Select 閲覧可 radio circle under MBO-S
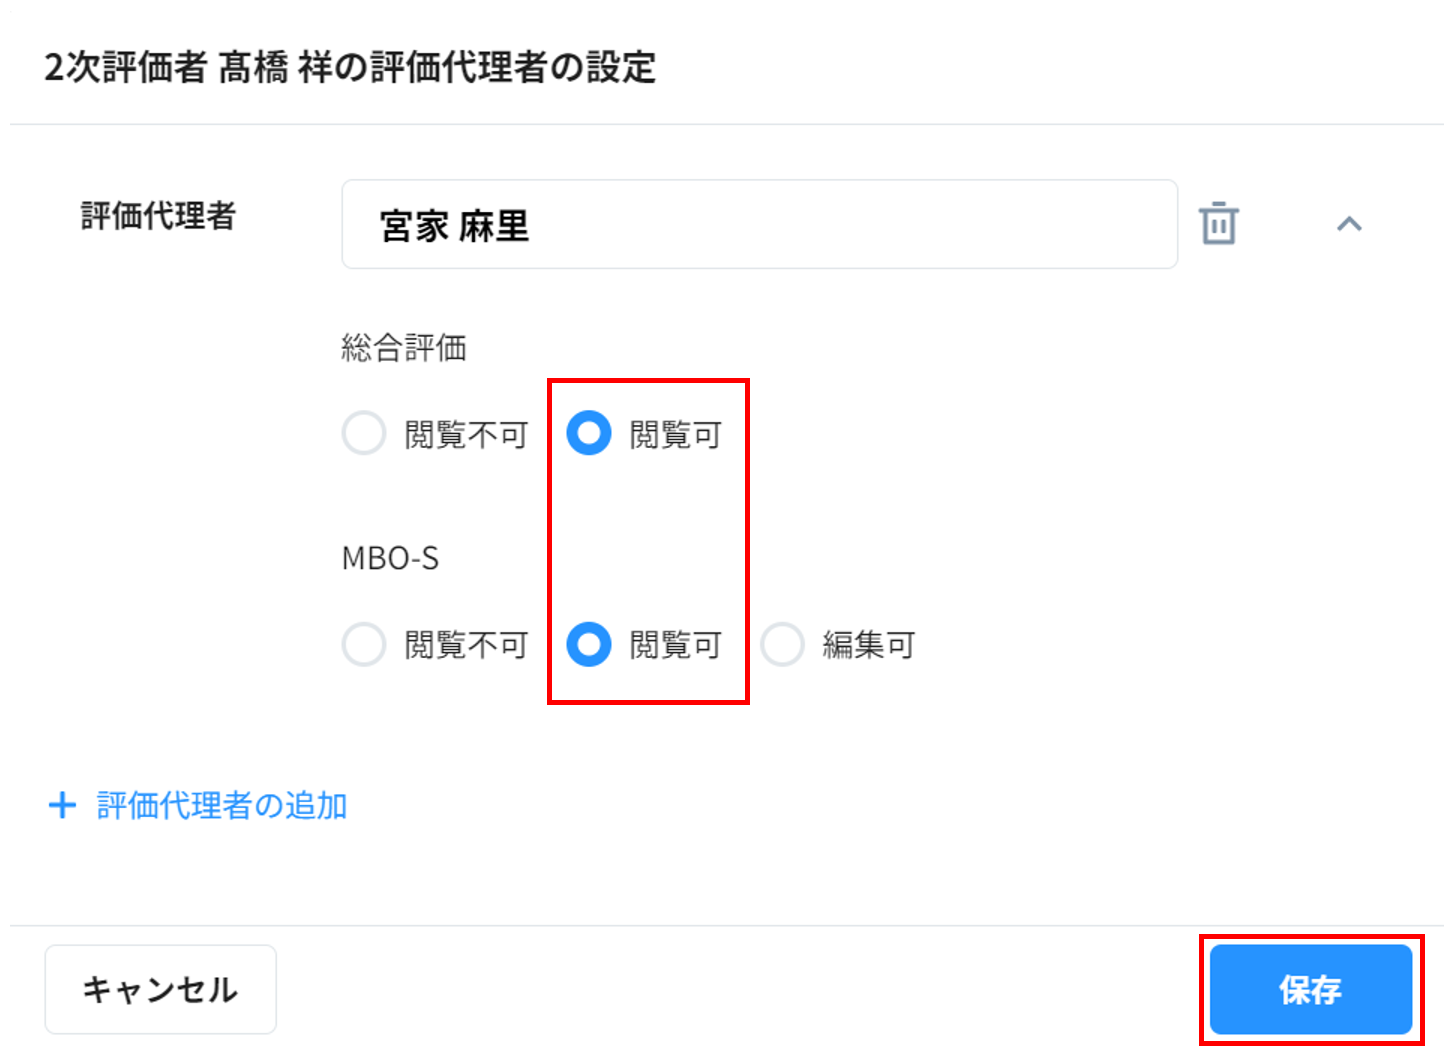1455x1064 pixels. (x=589, y=645)
